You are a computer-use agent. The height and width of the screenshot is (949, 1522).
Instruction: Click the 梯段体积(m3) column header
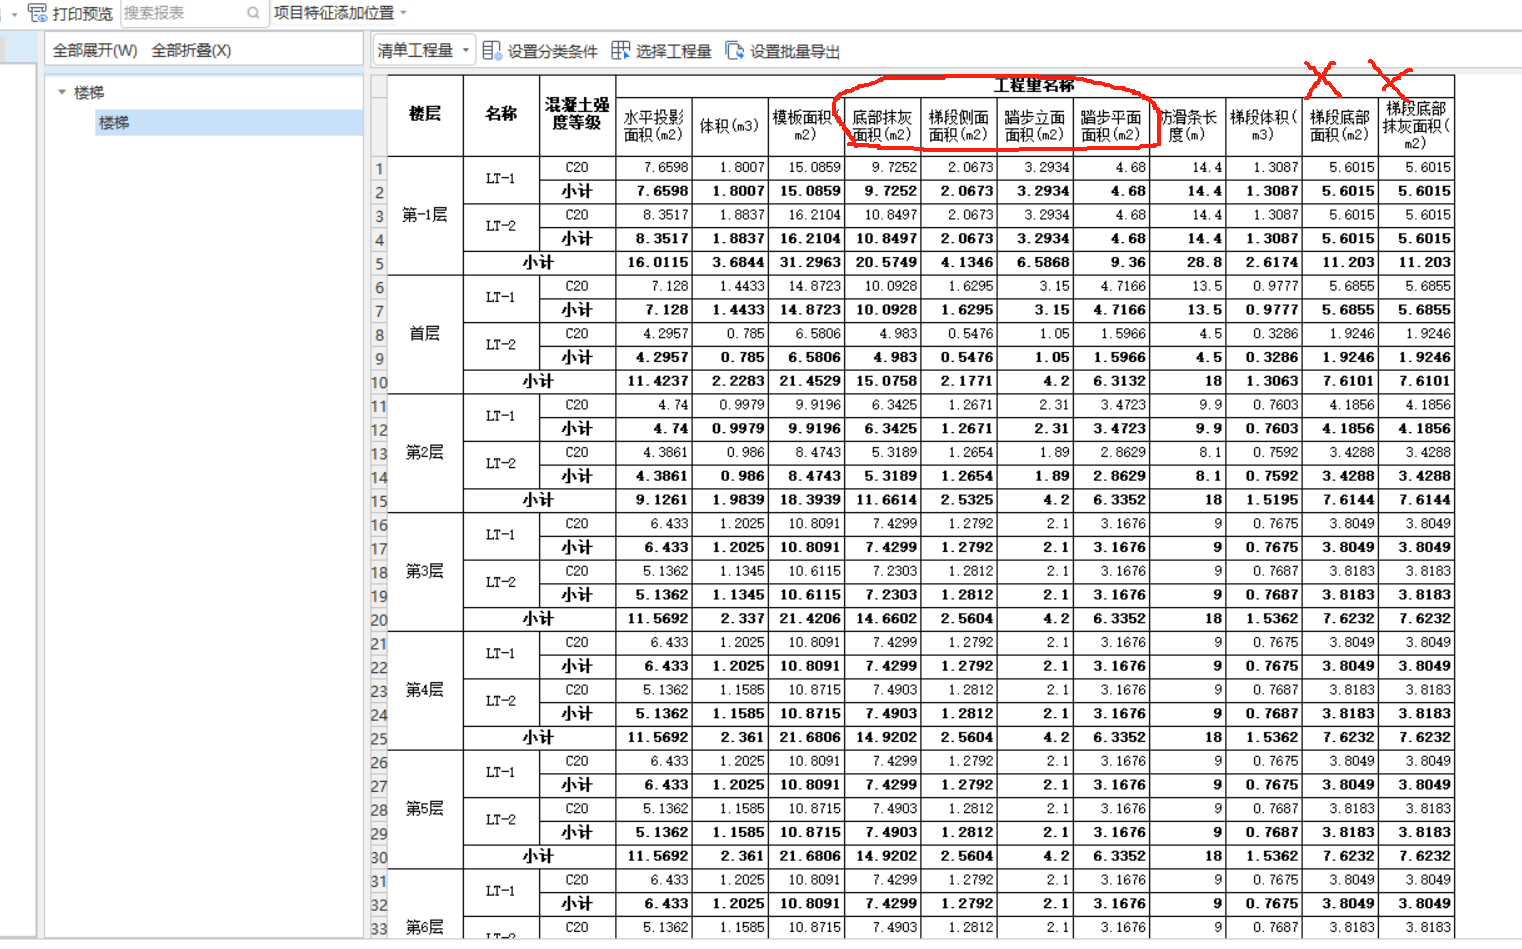tap(1263, 126)
